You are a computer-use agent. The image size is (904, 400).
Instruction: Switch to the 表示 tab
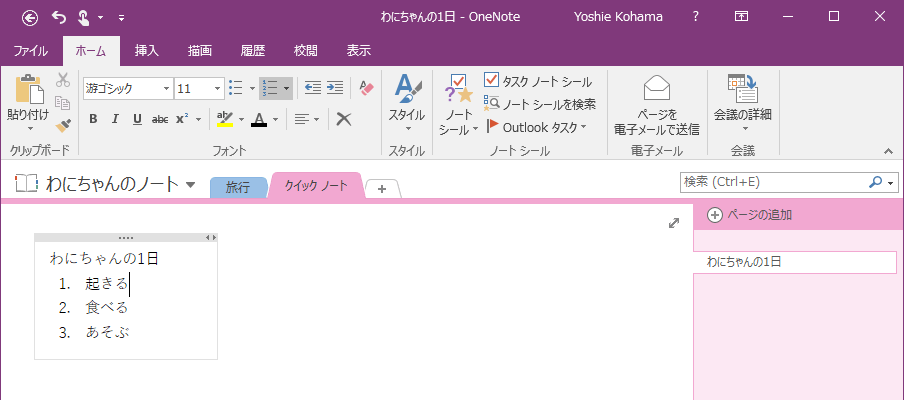point(359,51)
